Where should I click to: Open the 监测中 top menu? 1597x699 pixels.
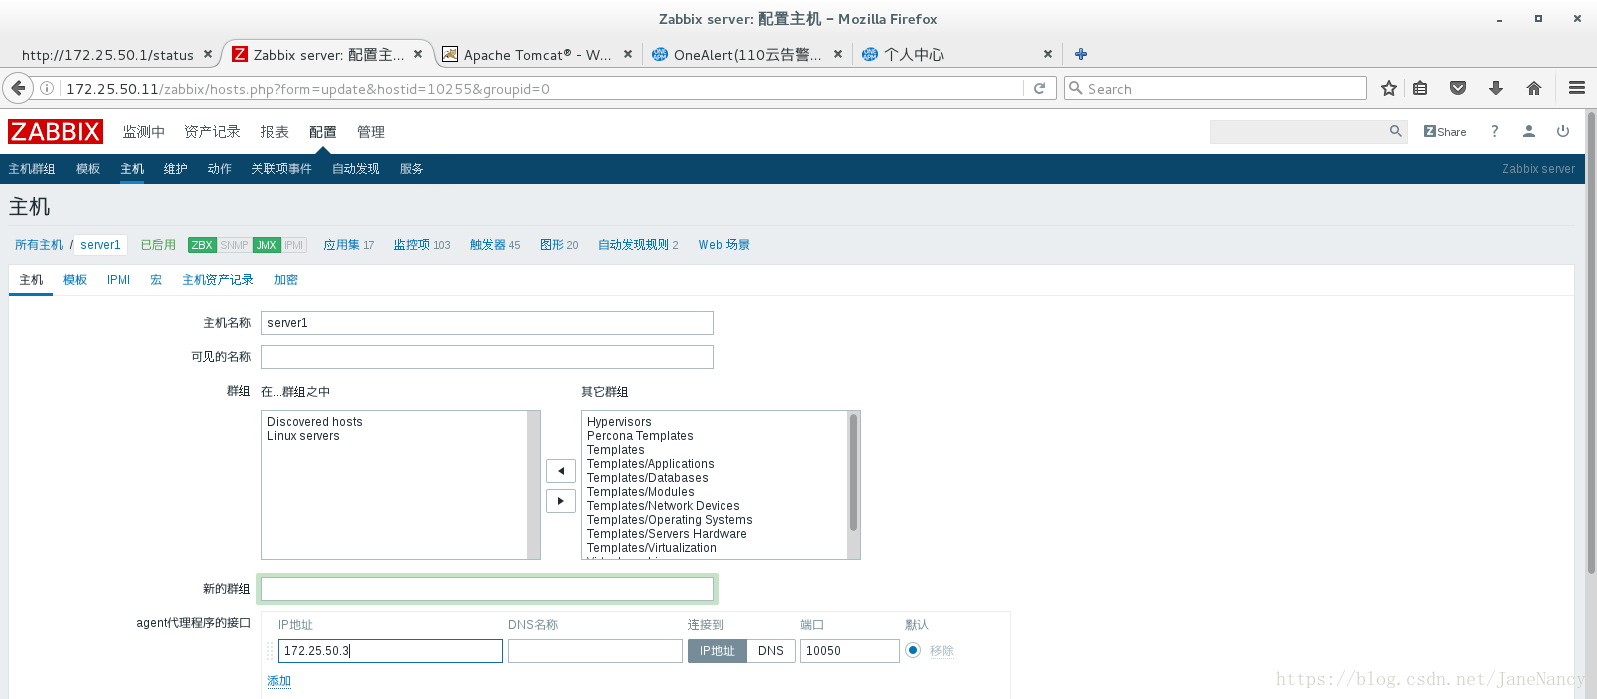[143, 132]
